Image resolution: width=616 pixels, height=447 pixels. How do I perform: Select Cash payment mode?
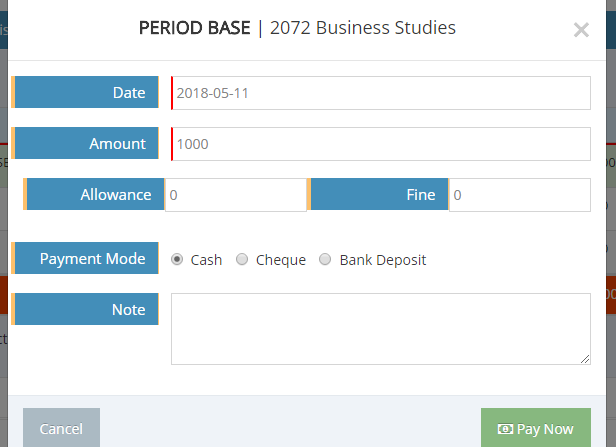click(178, 260)
